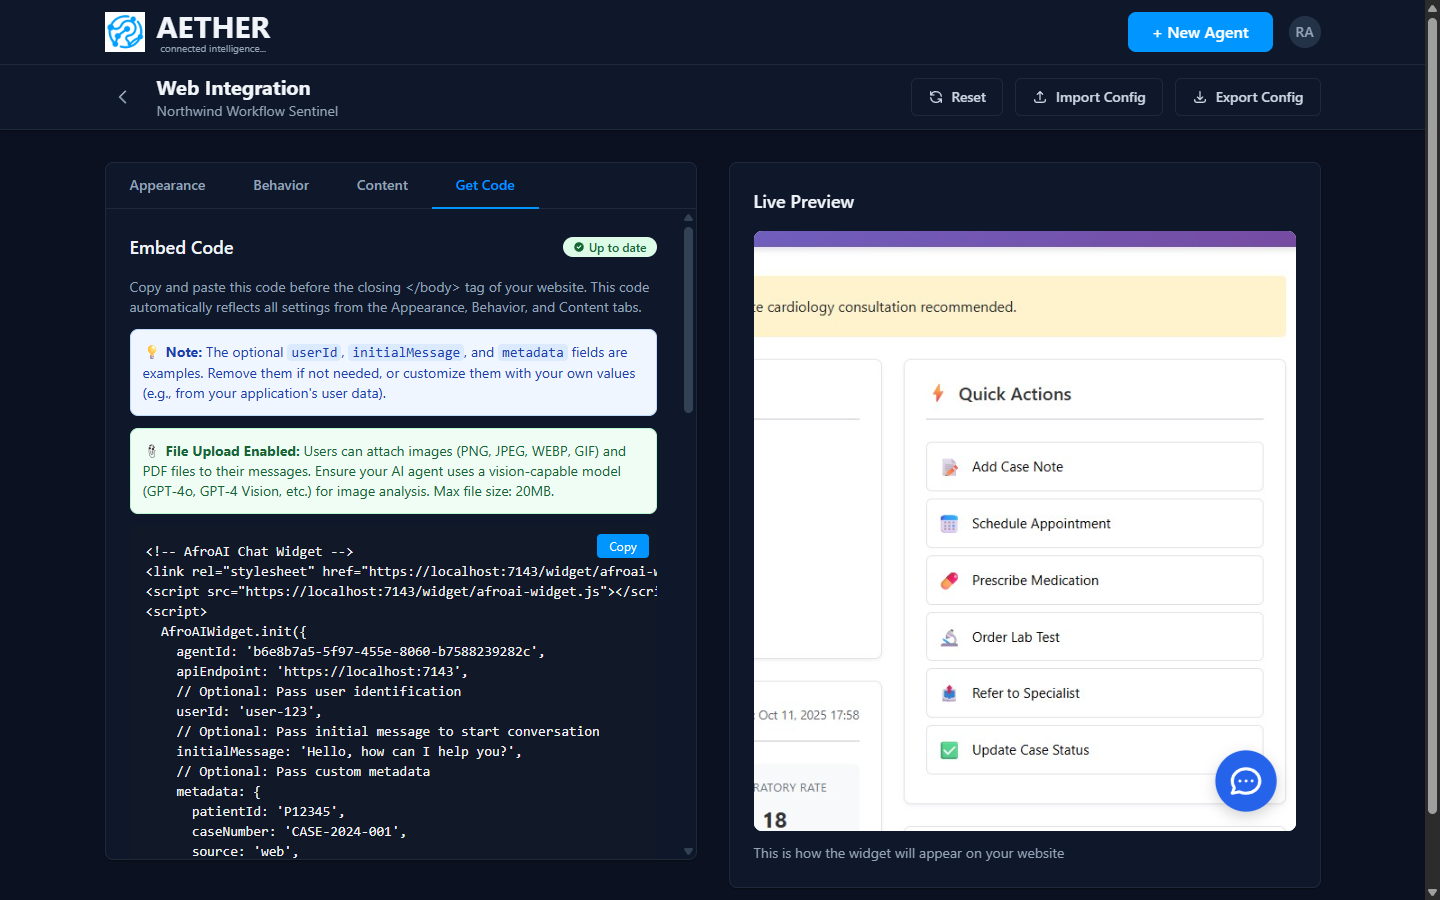The width and height of the screenshot is (1440, 900).
Task: Click the lightning icon beside Quick Actions
Action: (938, 393)
